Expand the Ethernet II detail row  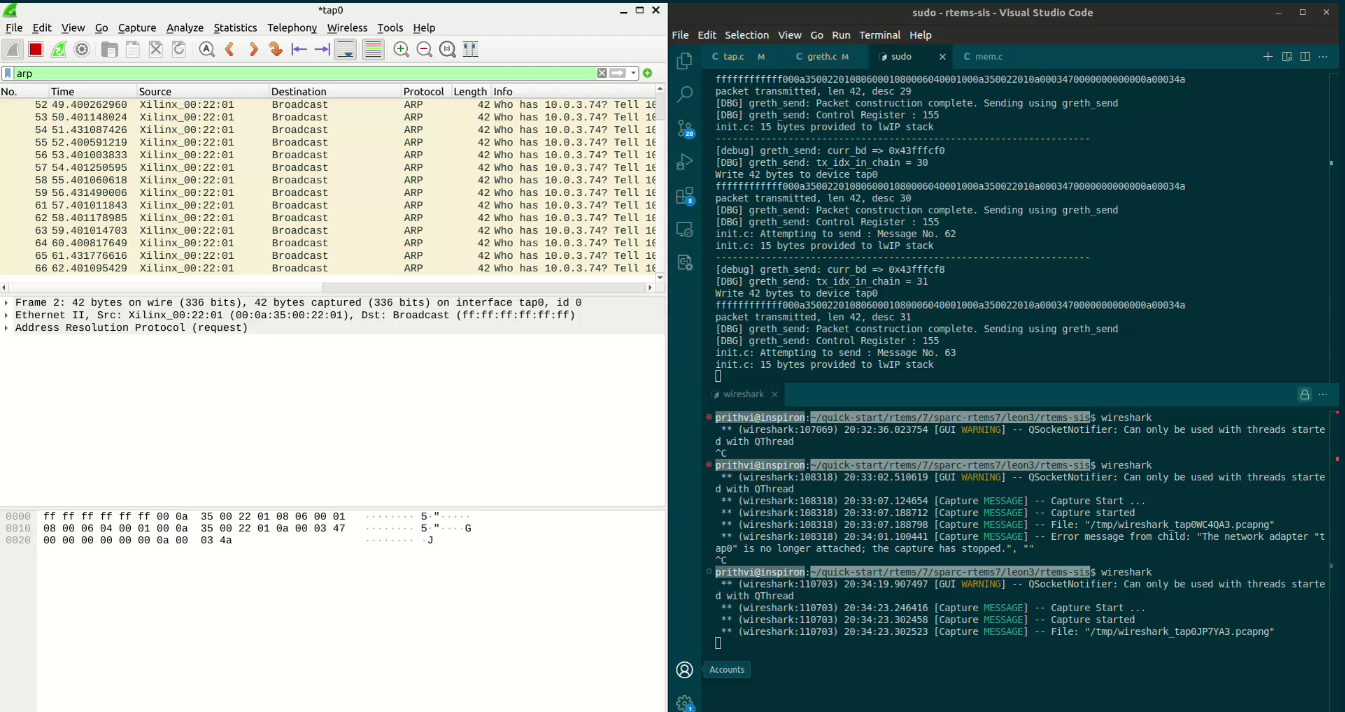point(8,315)
